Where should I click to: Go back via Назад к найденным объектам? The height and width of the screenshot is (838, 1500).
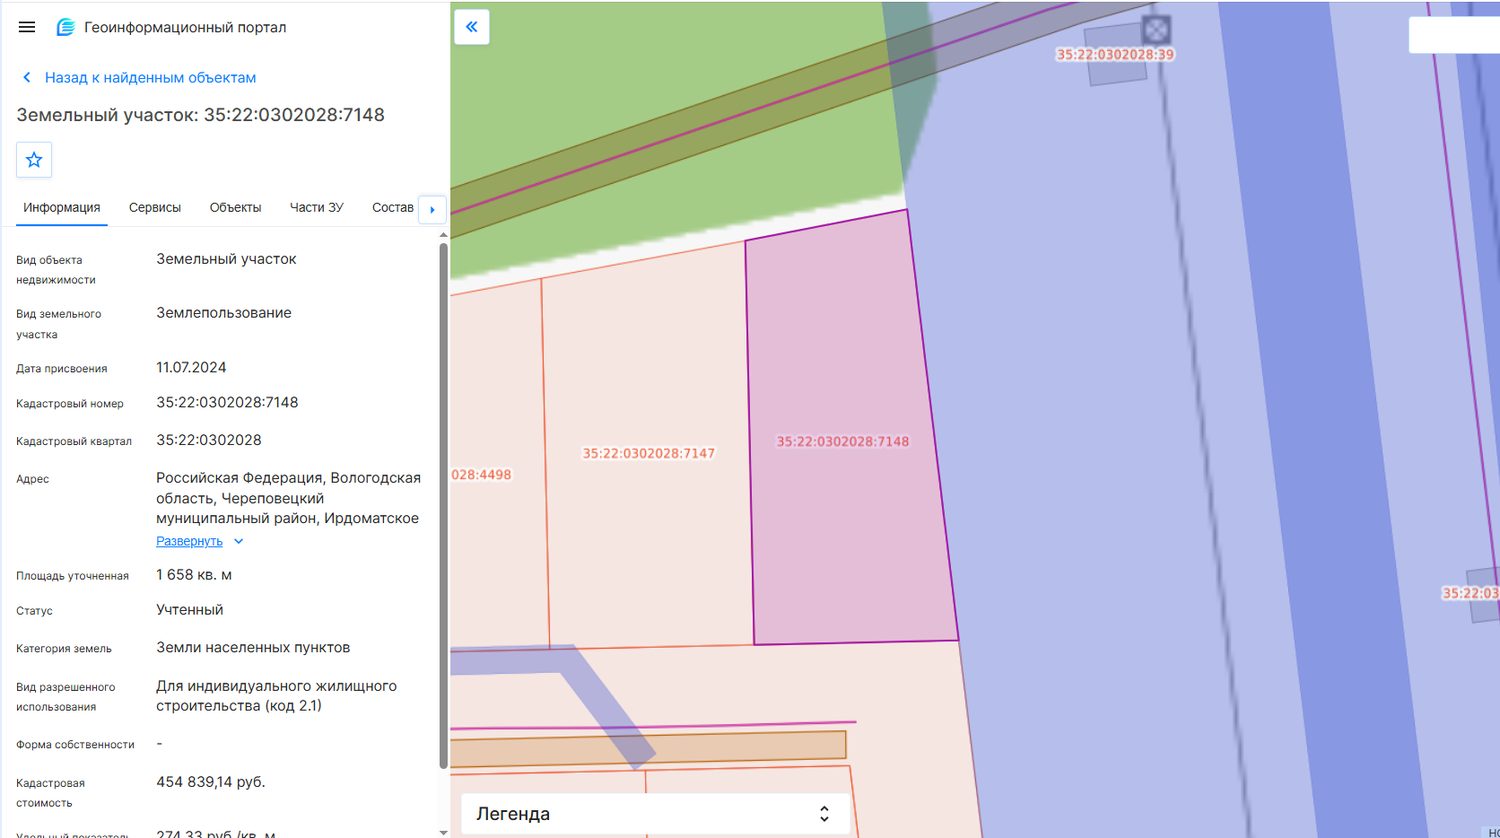click(150, 78)
